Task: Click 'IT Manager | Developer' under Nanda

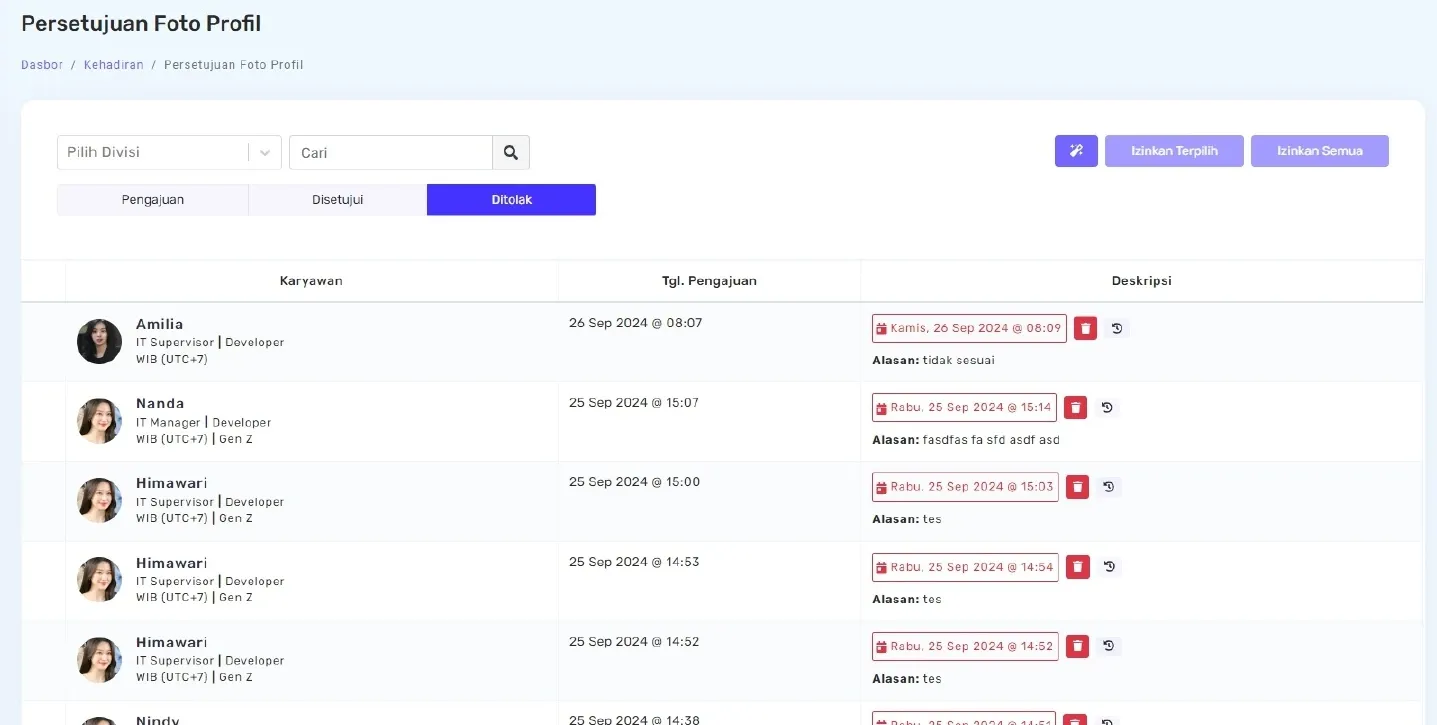Action: (x=204, y=423)
